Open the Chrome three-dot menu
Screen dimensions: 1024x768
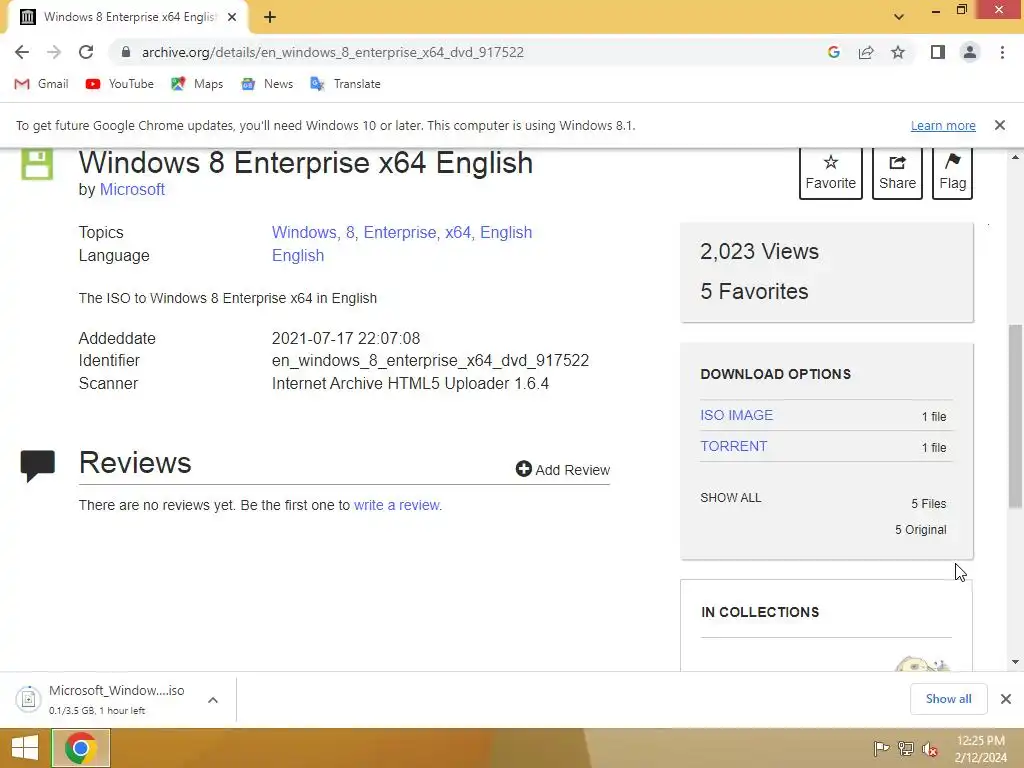tap(1002, 52)
